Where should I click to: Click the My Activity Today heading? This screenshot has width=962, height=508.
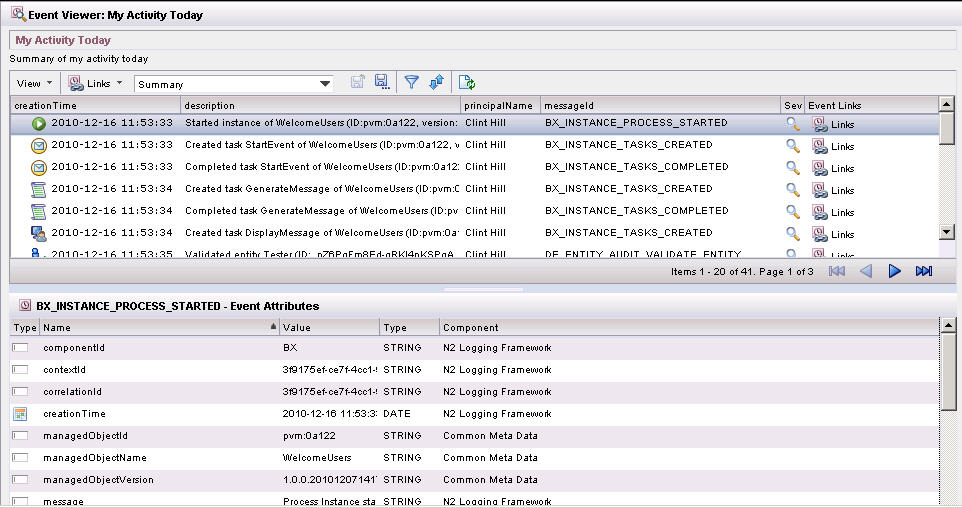63,40
